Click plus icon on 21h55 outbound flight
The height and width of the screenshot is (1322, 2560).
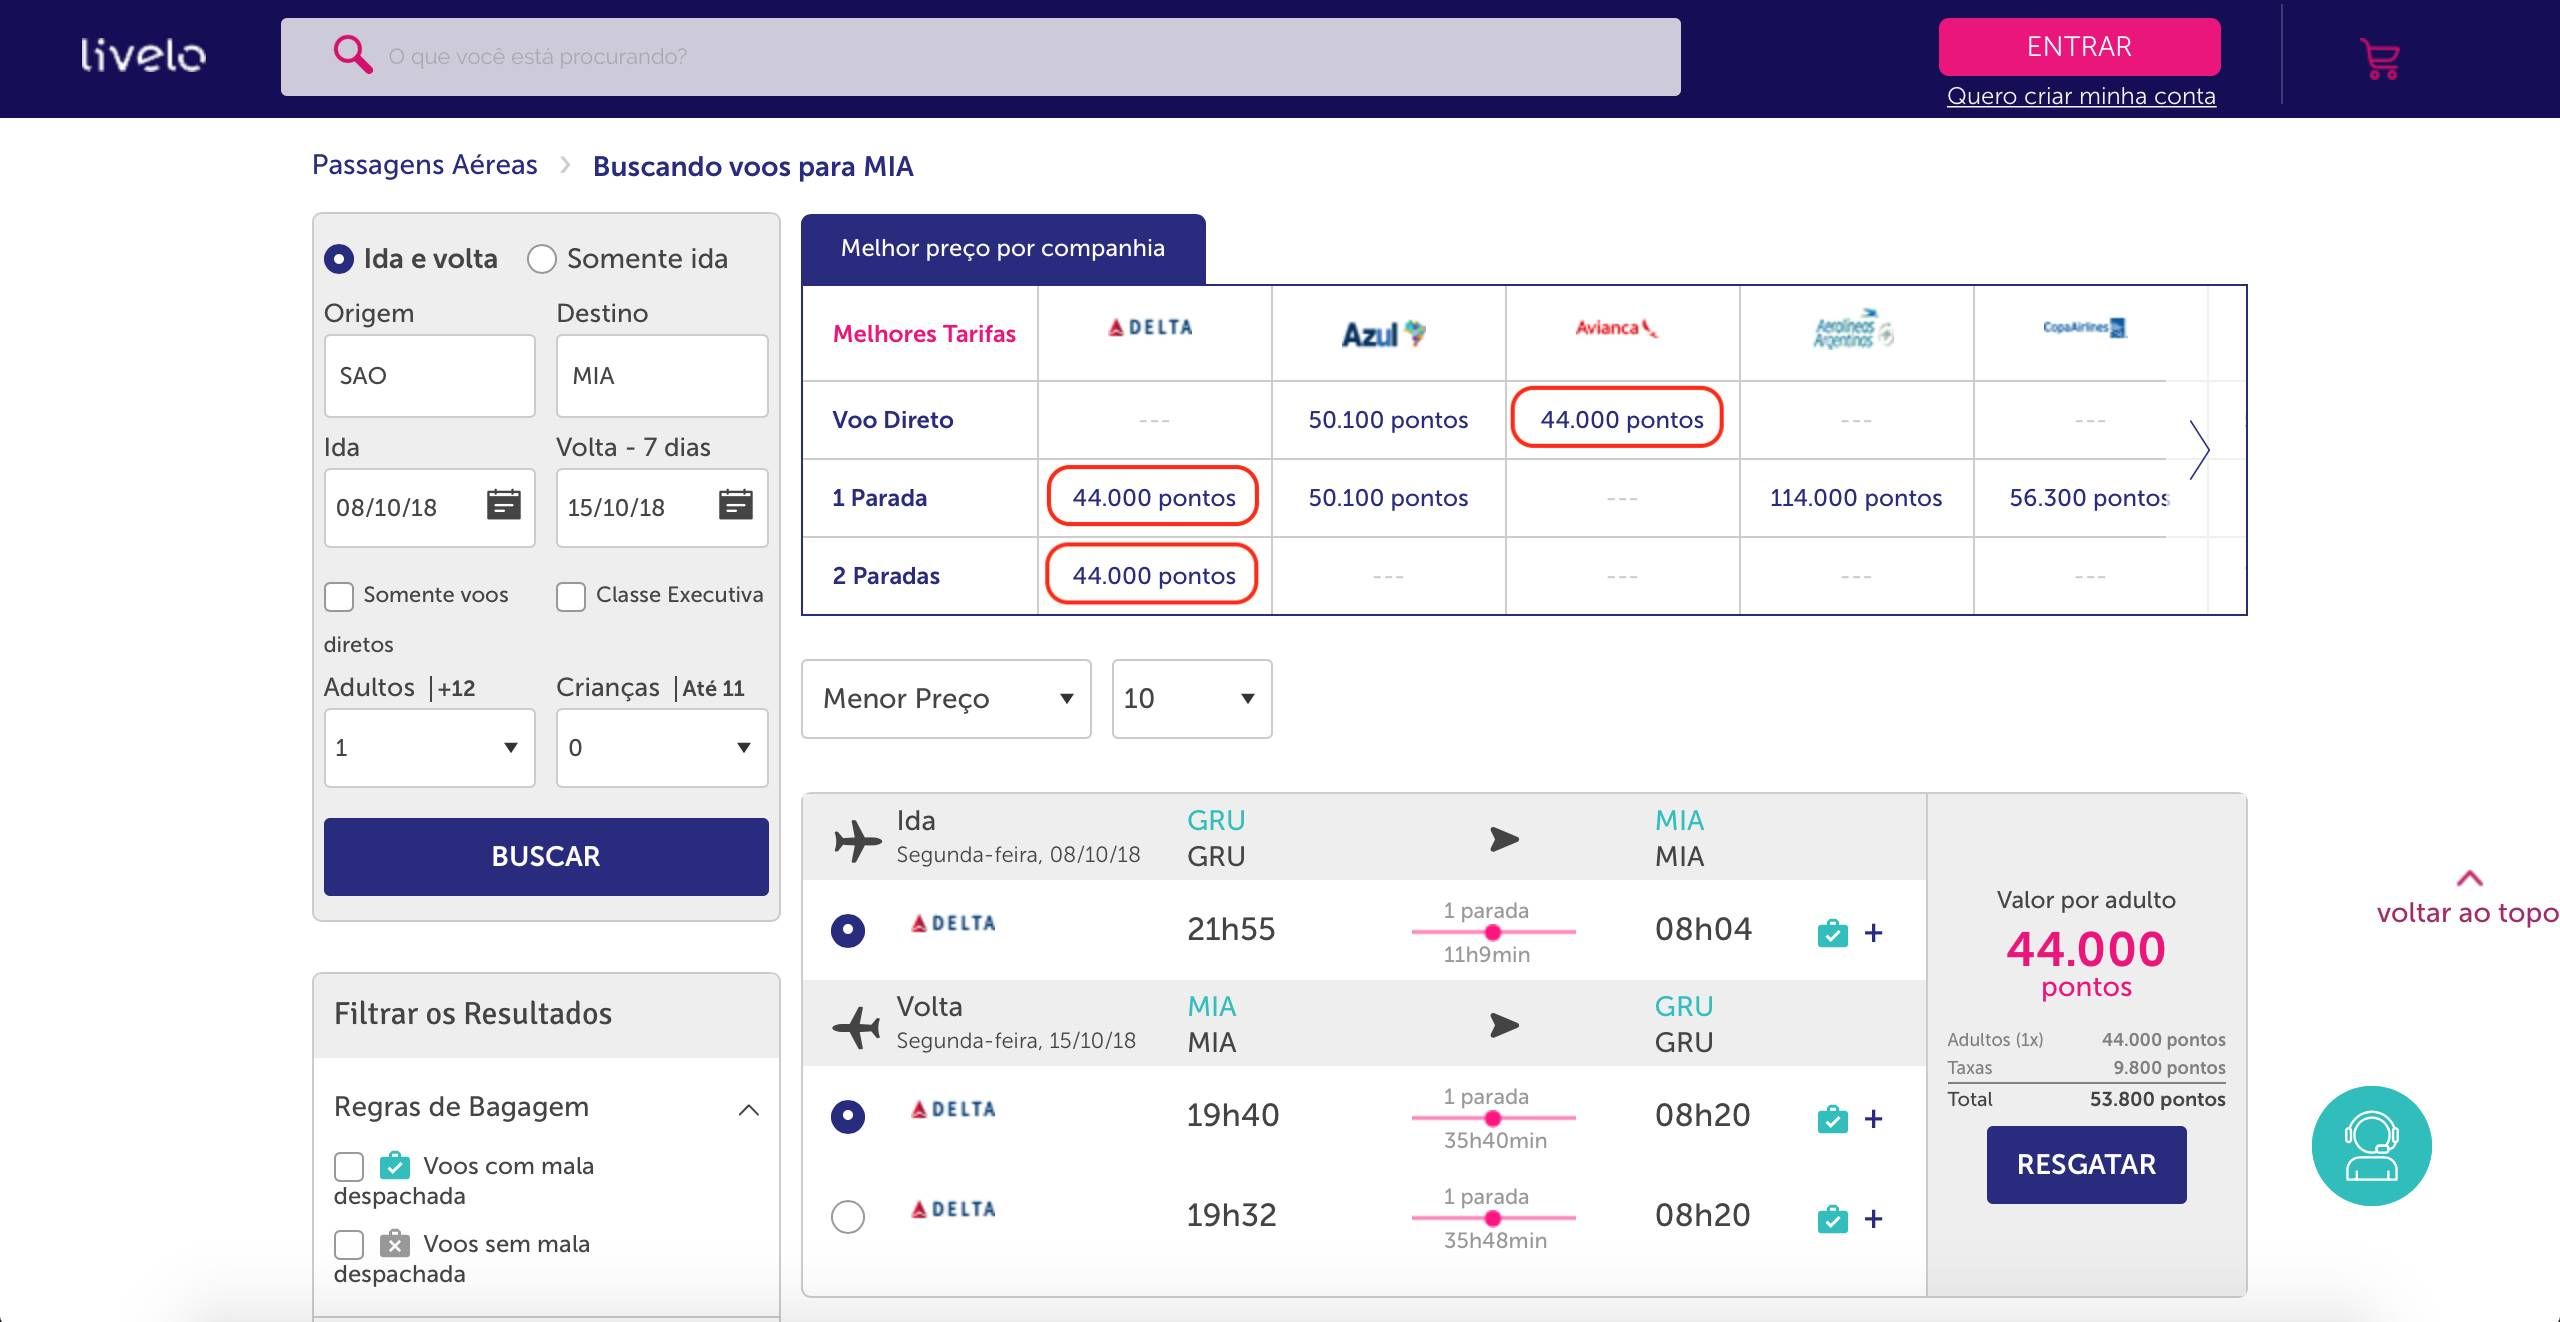click(1874, 933)
